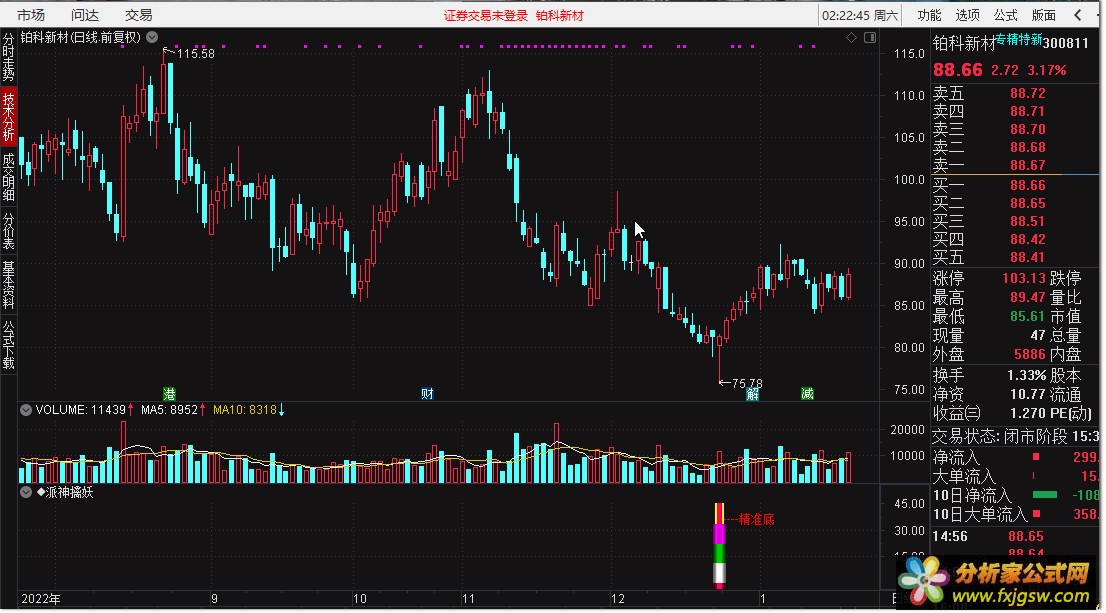Screen dimensions: 1106x613
Task: Toggle the panel layout icon atop chart
Action: click(870, 37)
